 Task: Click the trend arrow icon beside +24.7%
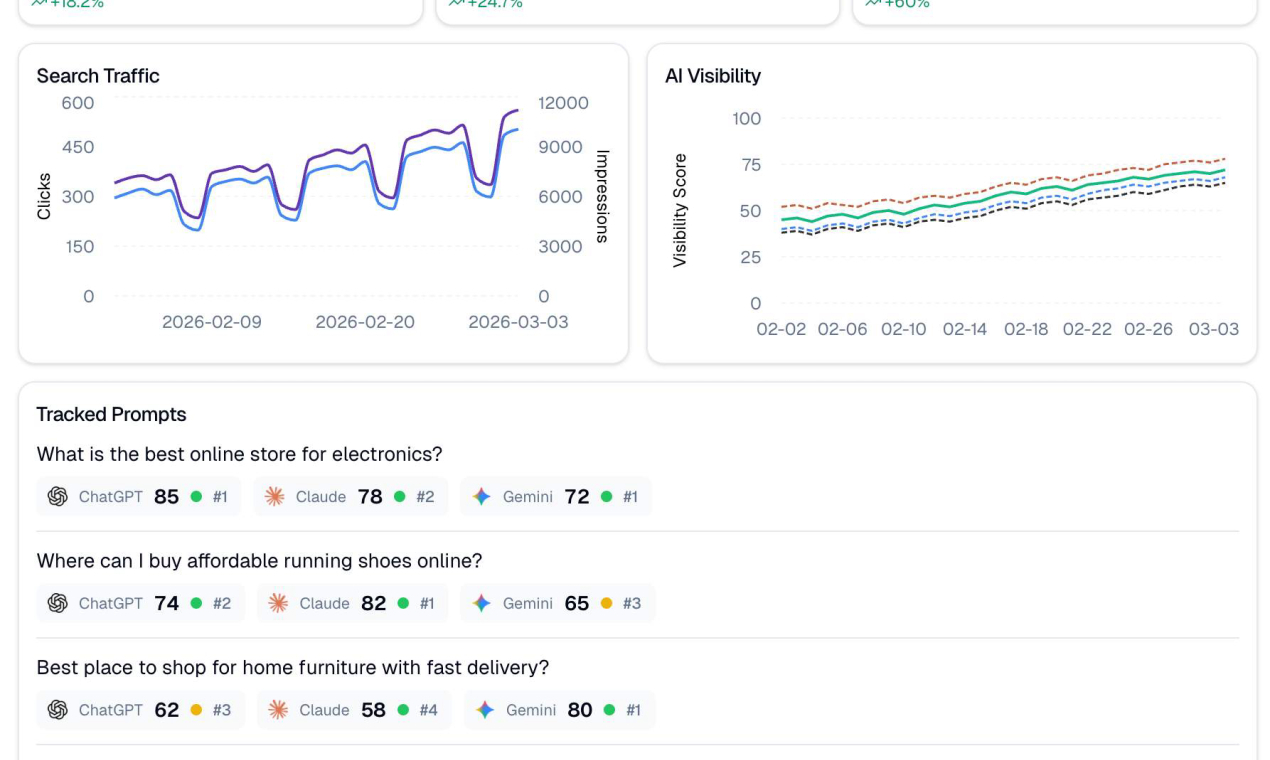(457, 3)
